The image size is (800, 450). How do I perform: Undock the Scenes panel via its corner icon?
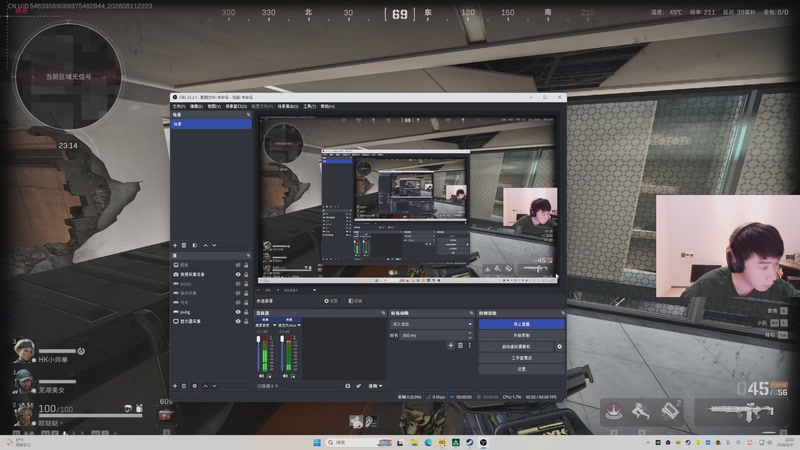248,115
